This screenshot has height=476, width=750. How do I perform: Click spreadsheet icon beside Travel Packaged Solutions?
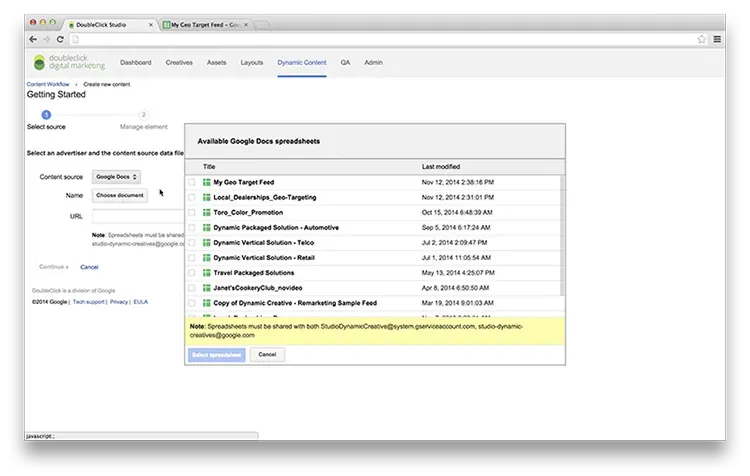tap(207, 272)
